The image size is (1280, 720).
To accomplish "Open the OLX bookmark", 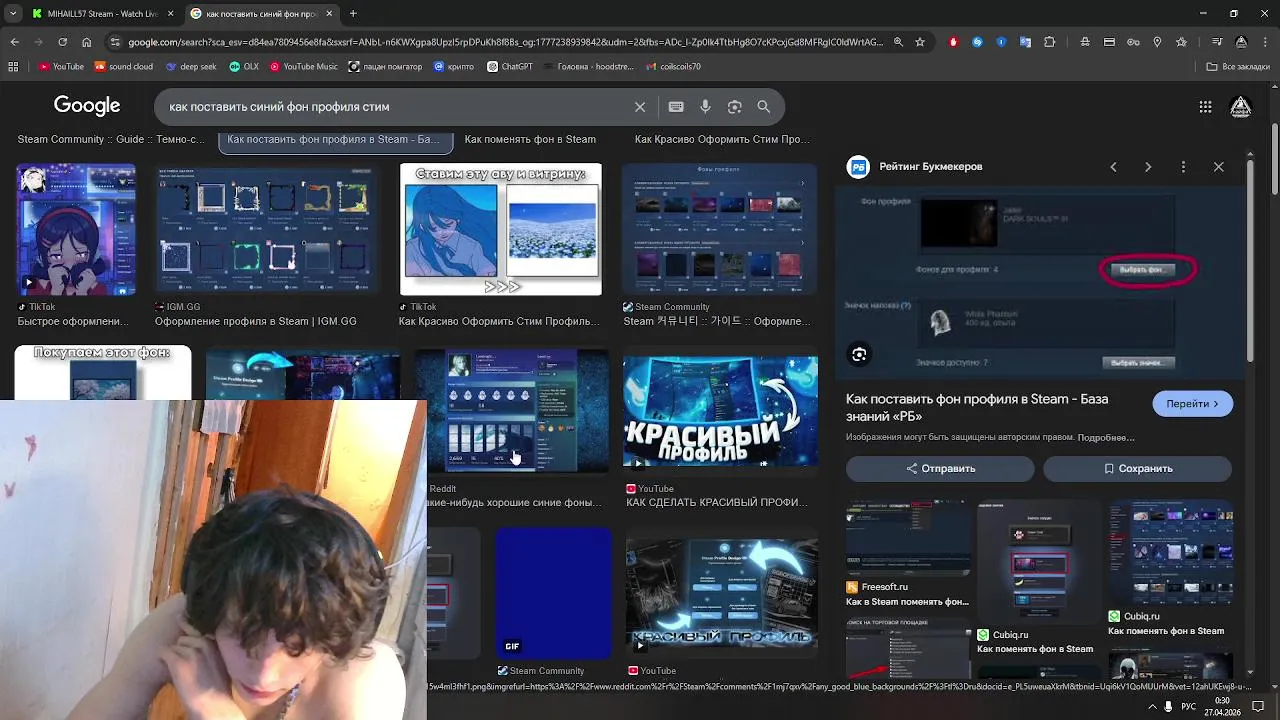I will point(243,67).
